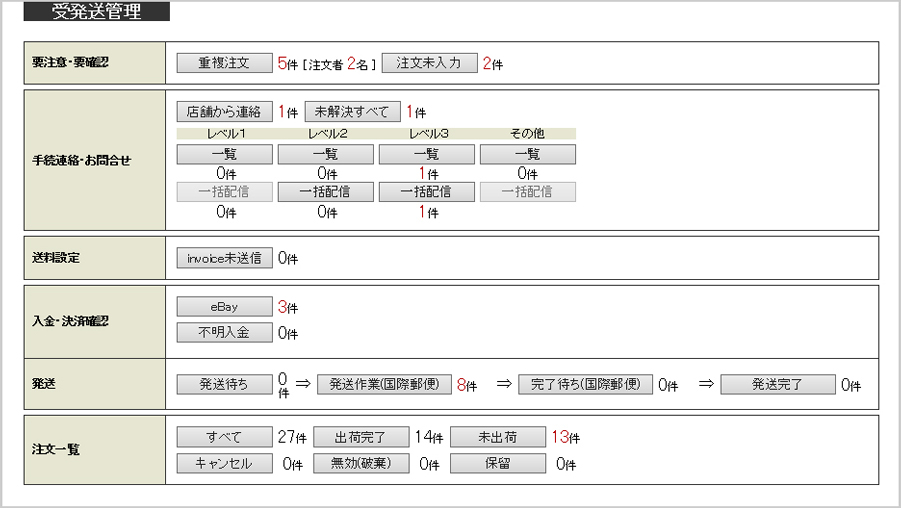Open 完了待ち(国際郵便) list
Viewport: 901px width, 508px height.
pyautogui.click(x=585, y=384)
